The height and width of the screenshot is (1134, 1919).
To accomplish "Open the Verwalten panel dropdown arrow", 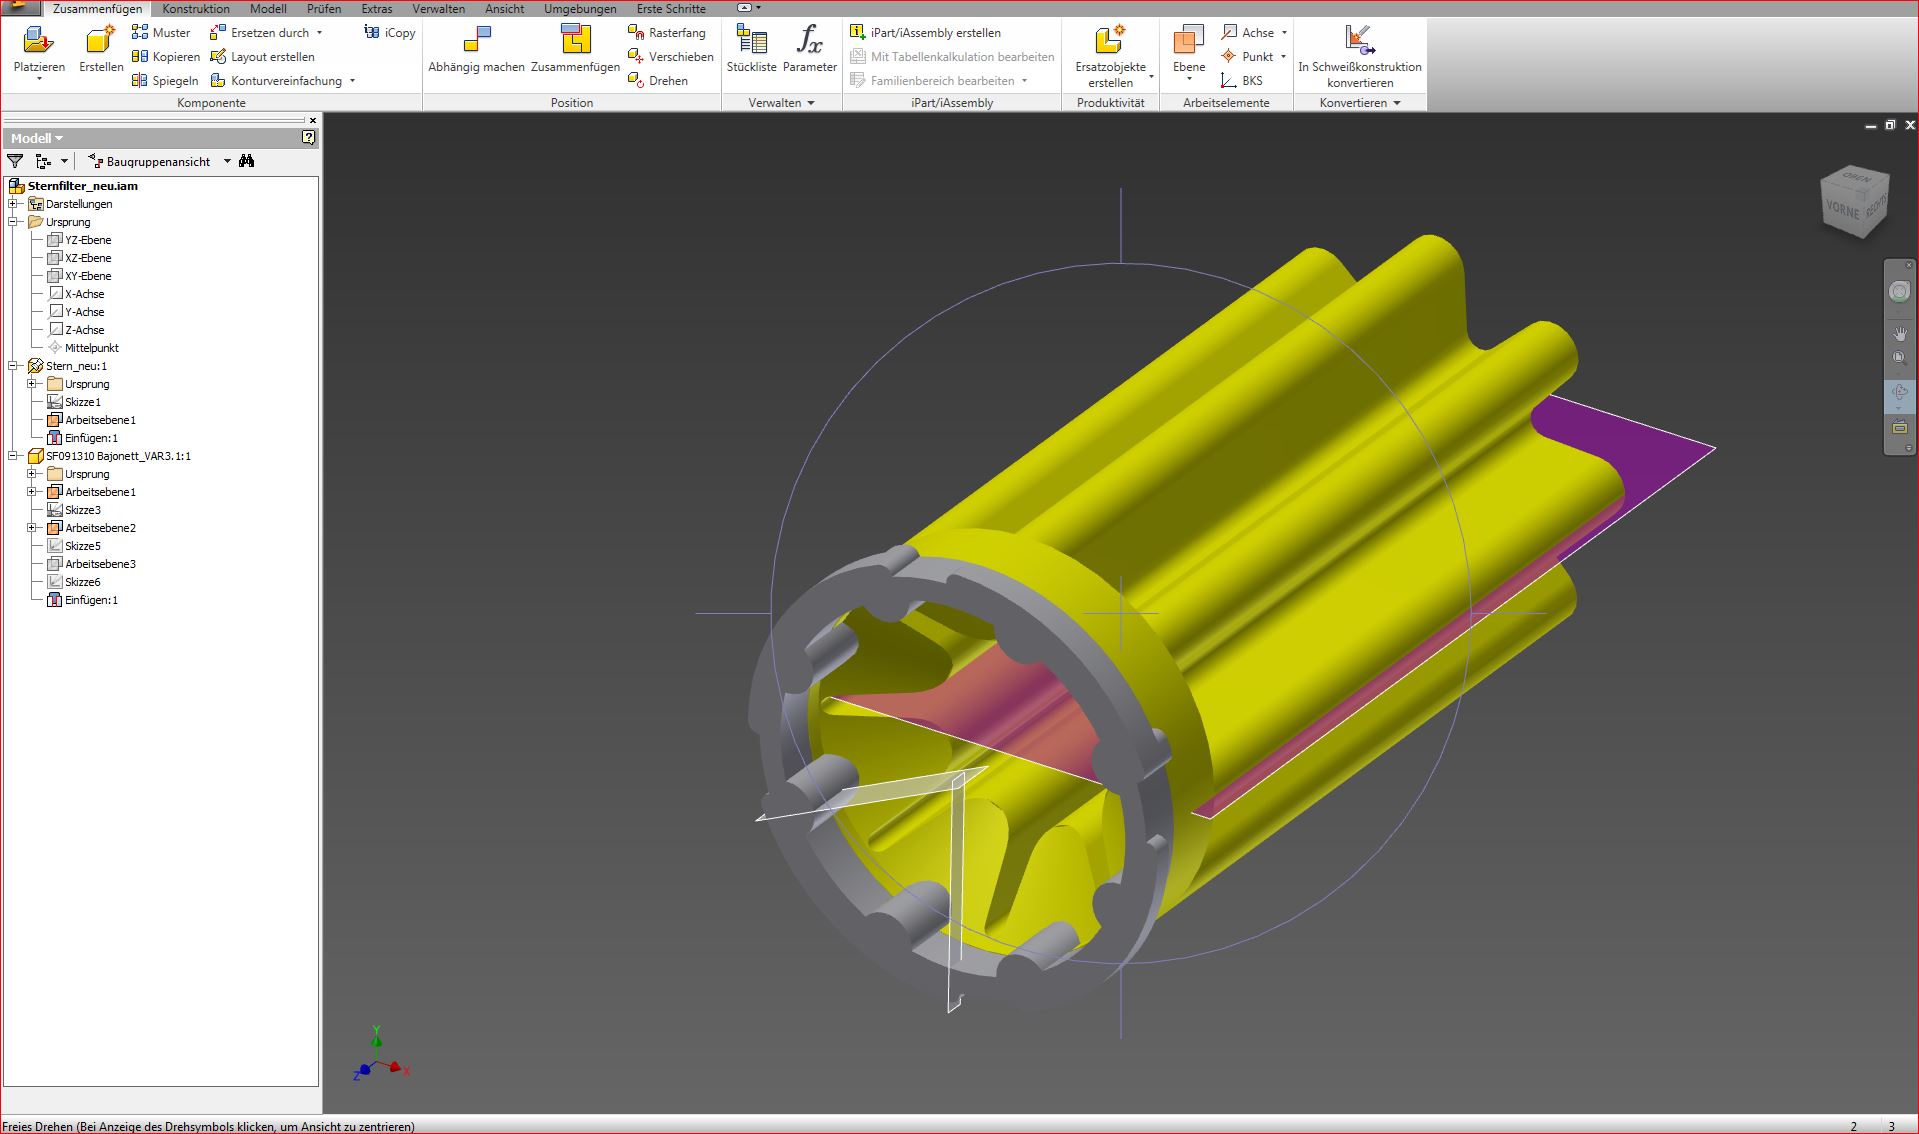I will pos(811,103).
